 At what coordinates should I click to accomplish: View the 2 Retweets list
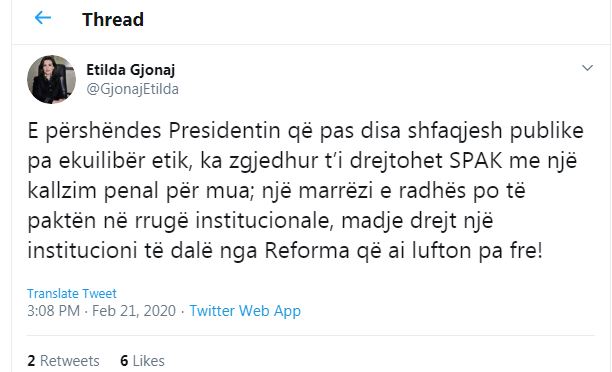[x=63, y=361]
